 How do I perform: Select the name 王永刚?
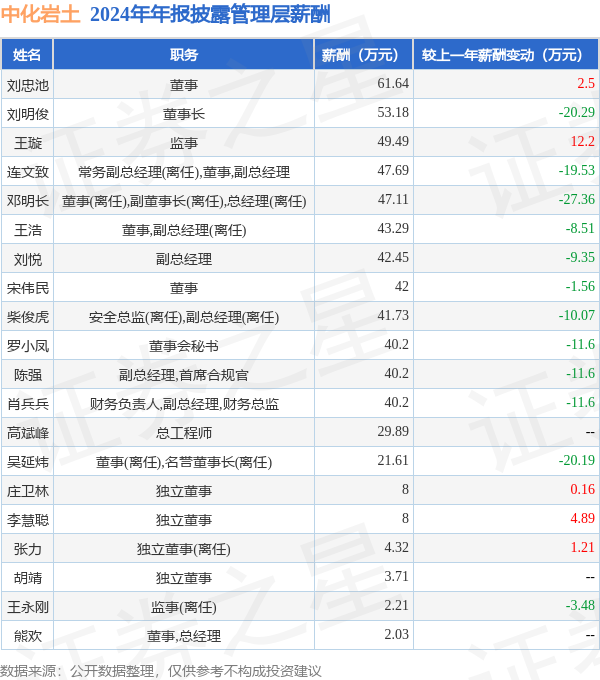(28, 607)
